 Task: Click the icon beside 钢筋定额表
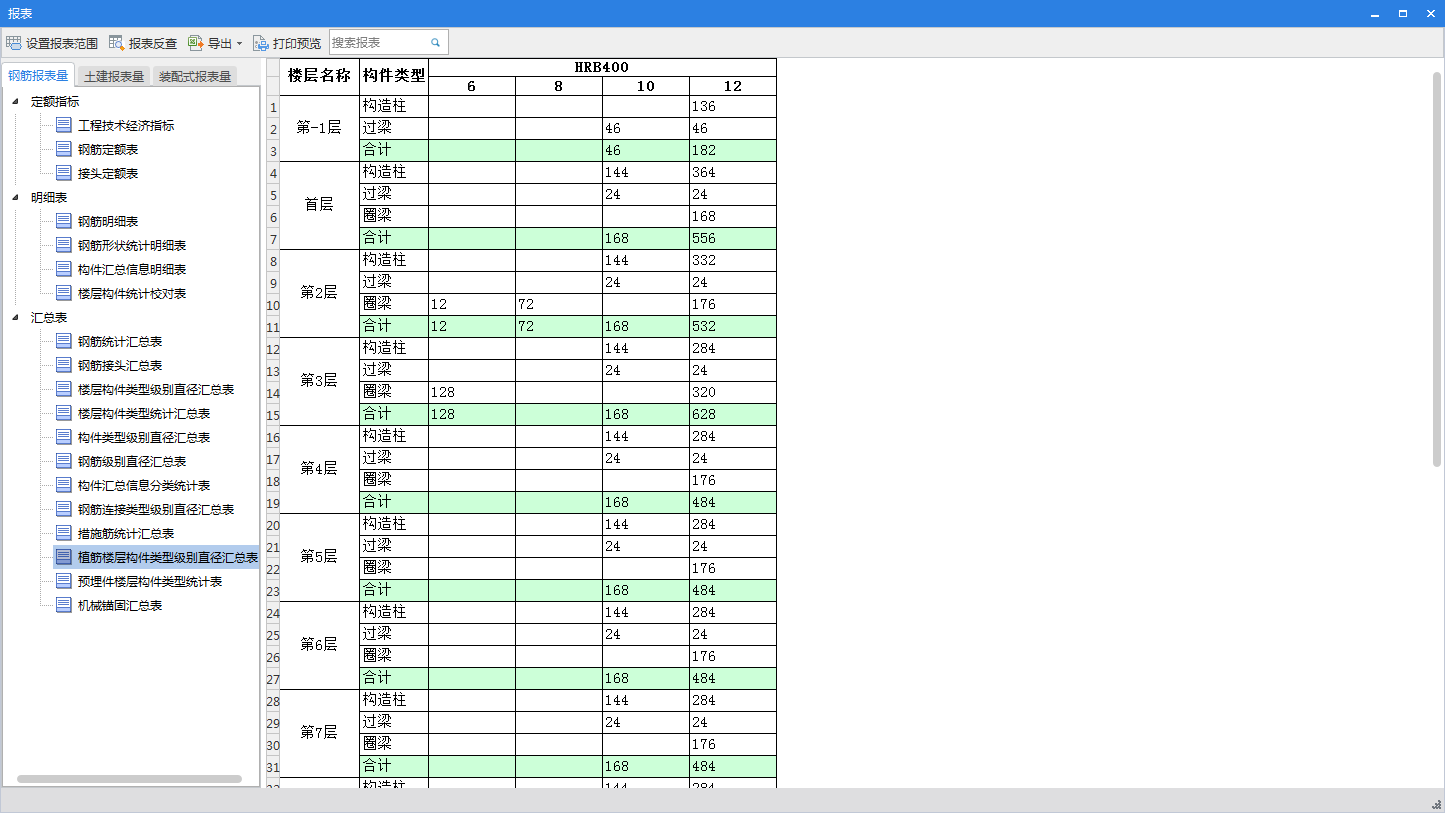click(64, 149)
